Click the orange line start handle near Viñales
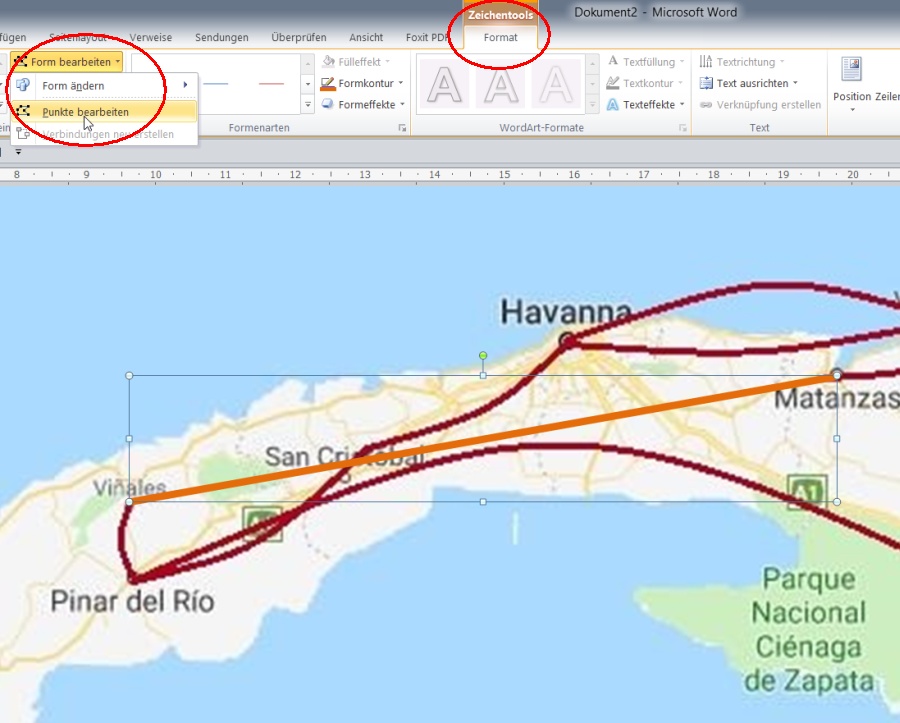The width and height of the screenshot is (900, 723). pyautogui.click(x=129, y=502)
